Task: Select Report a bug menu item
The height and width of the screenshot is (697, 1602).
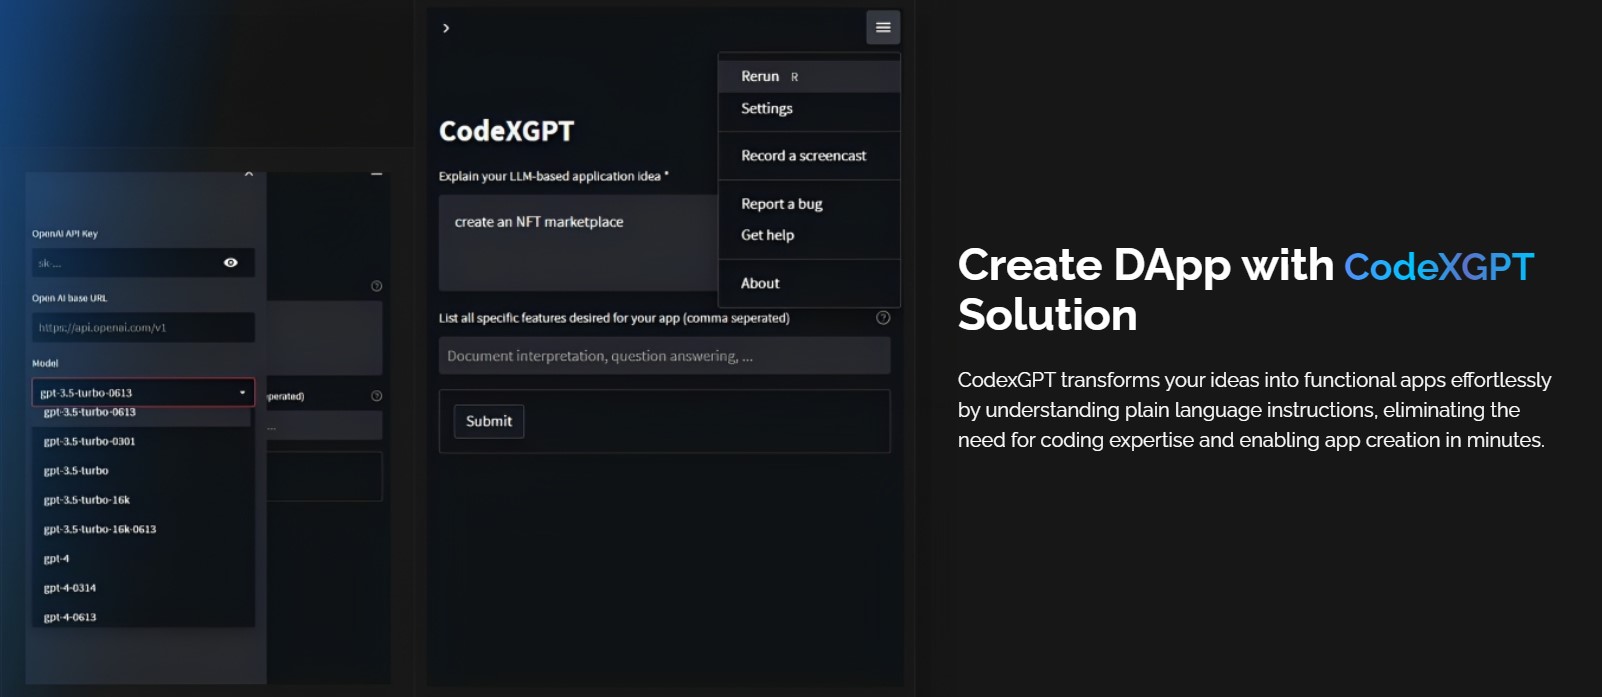Action: click(782, 204)
